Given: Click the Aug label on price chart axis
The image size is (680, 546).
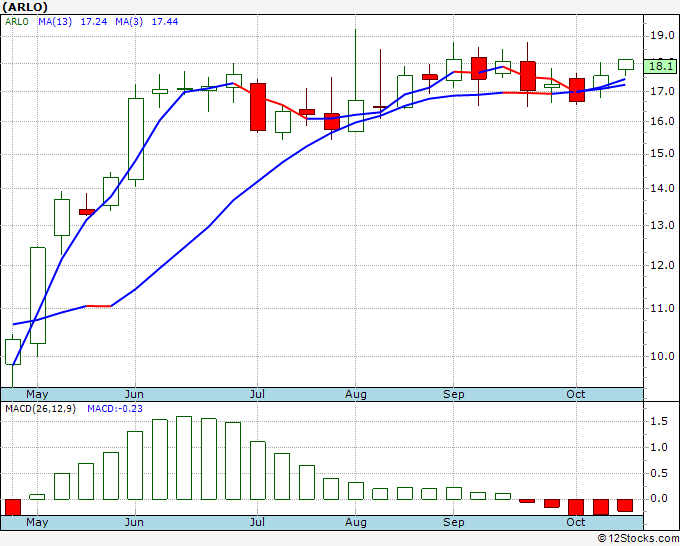Looking at the screenshot, I should 356,395.
